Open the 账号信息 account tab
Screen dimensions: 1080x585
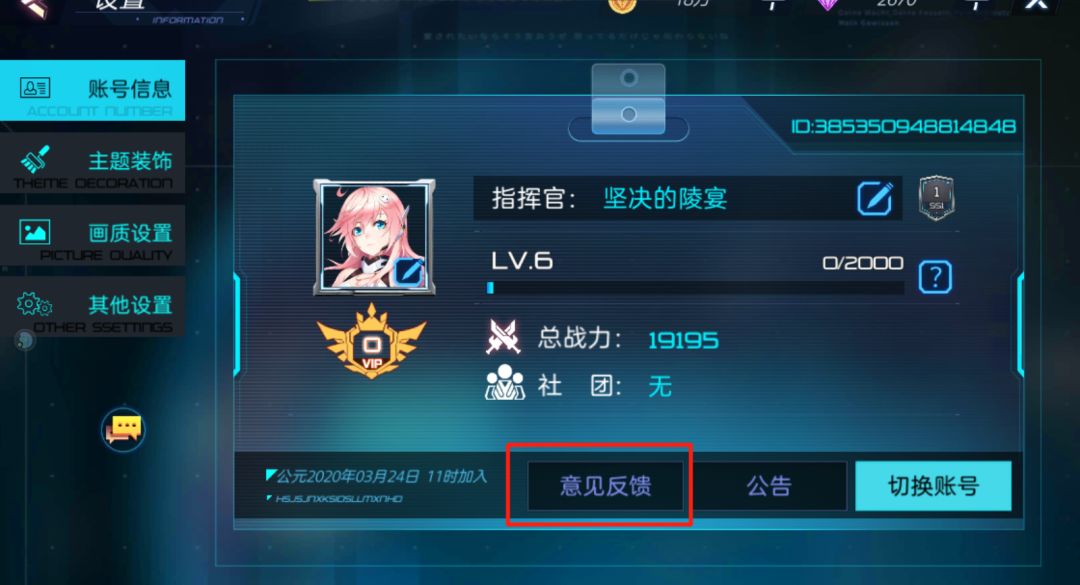coord(92,90)
